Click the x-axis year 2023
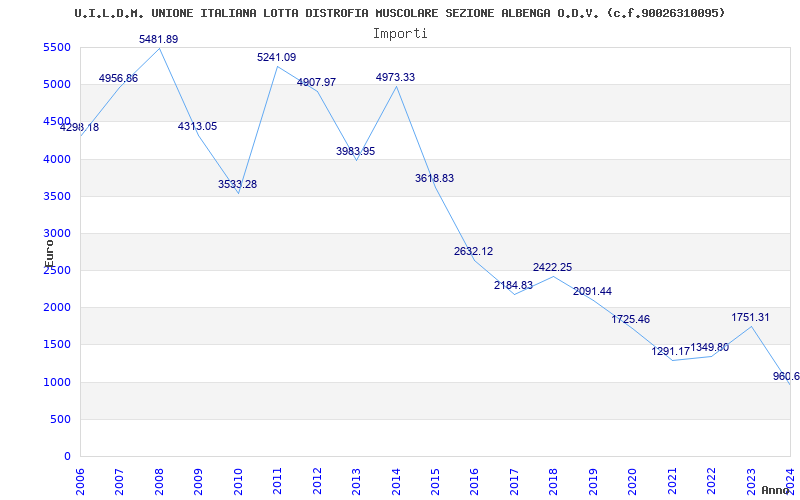This screenshot has width=800, height=500. [751, 481]
